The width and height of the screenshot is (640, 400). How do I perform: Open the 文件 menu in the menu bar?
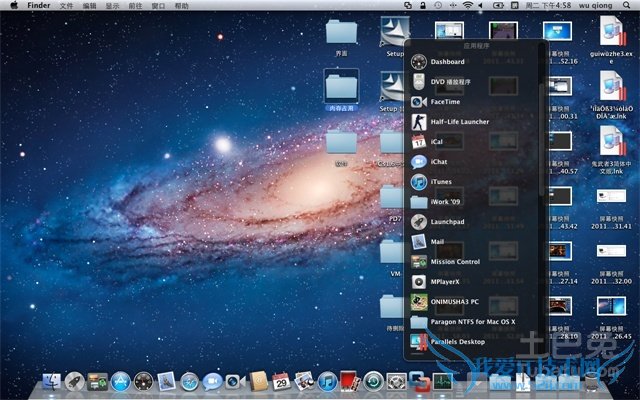[x=66, y=6]
